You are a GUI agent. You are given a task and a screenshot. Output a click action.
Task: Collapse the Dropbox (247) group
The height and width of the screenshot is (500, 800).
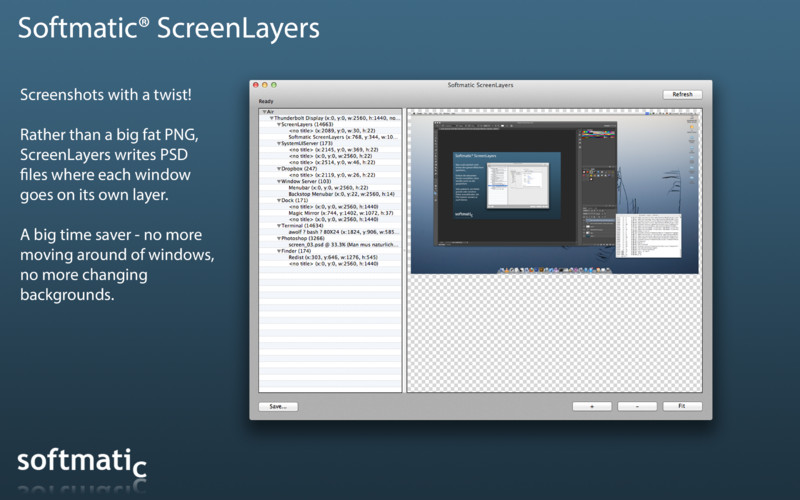point(279,169)
